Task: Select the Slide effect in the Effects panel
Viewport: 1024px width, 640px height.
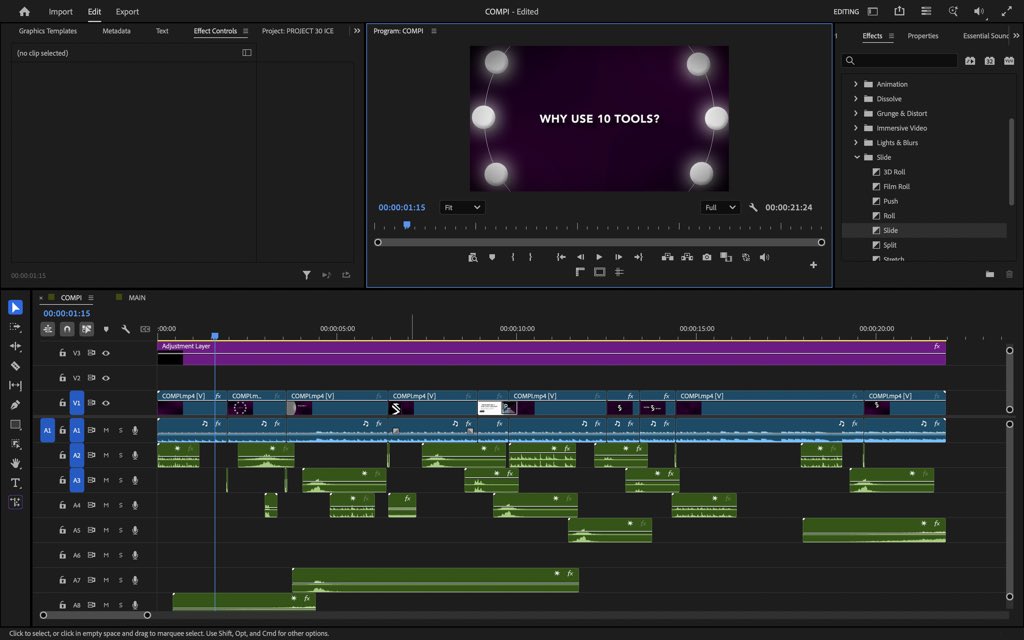Action: click(x=888, y=230)
